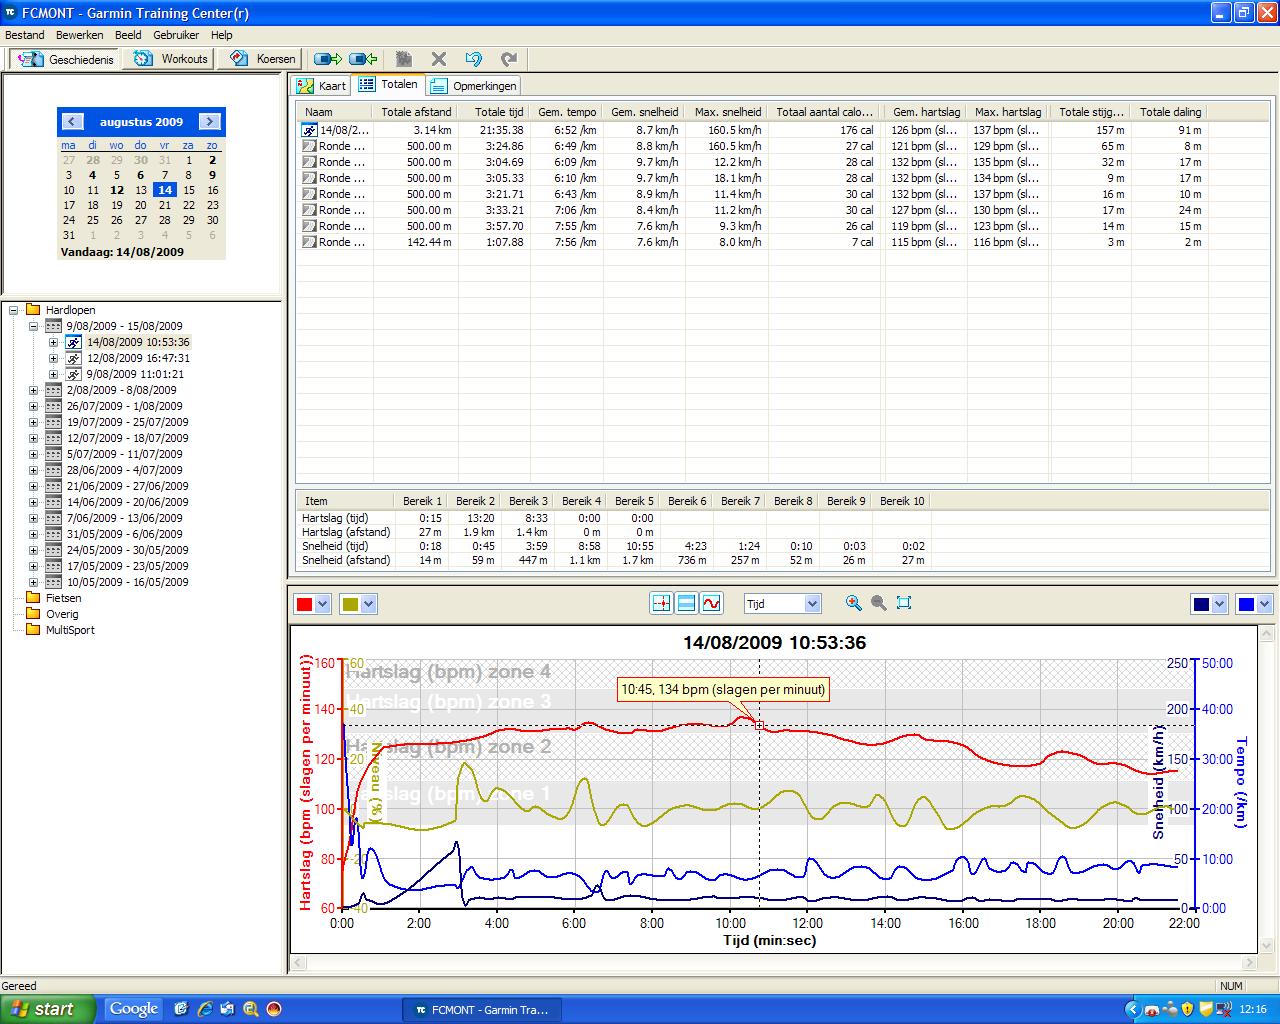Click the Overig folder icon
The width and height of the screenshot is (1280, 1024).
coord(33,614)
